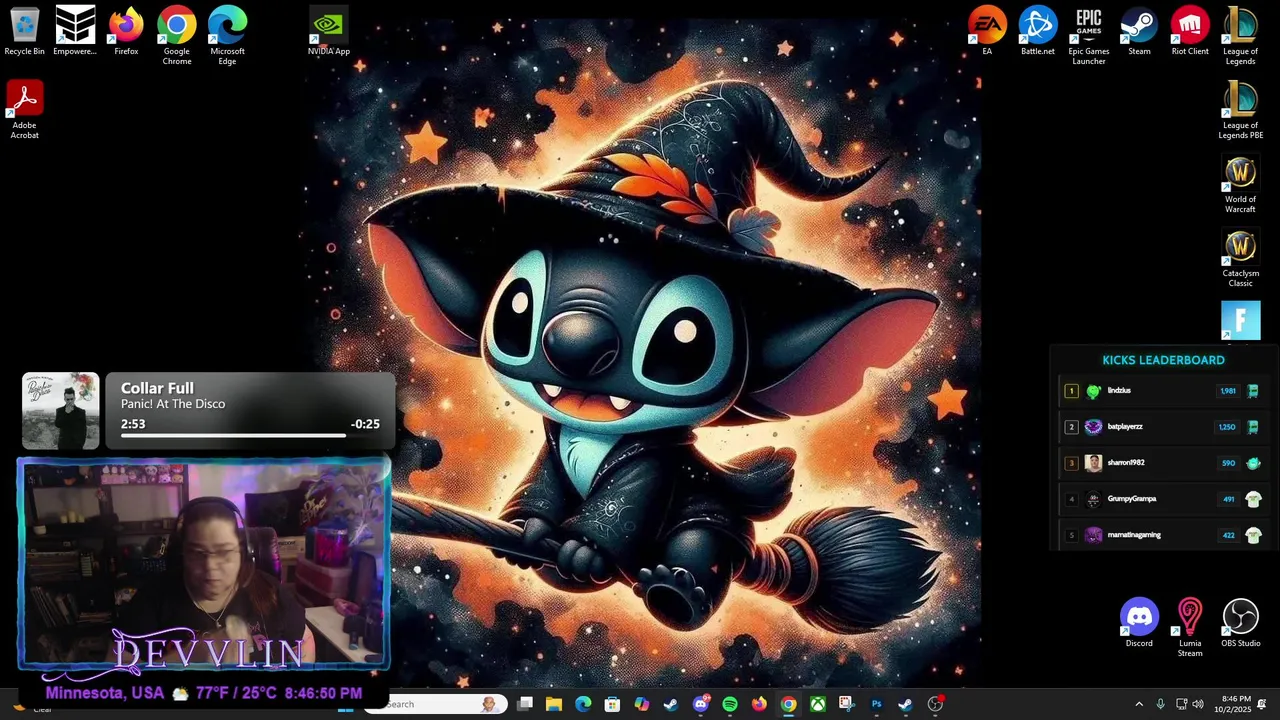Open network settings from the system tray
Screen dimensions: 1280x720
(1181, 704)
